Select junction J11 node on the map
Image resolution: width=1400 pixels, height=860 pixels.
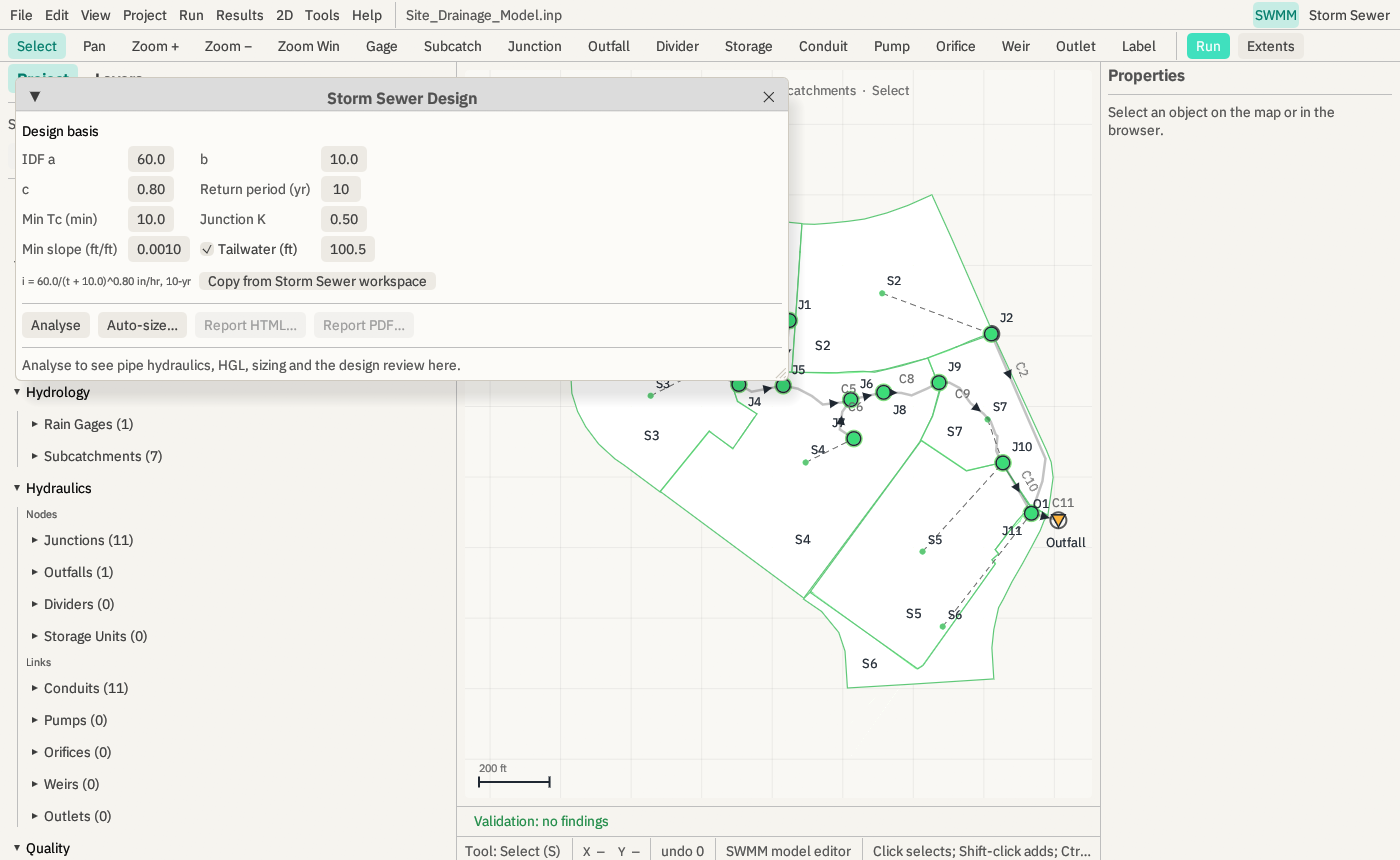pyautogui.click(x=1032, y=513)
